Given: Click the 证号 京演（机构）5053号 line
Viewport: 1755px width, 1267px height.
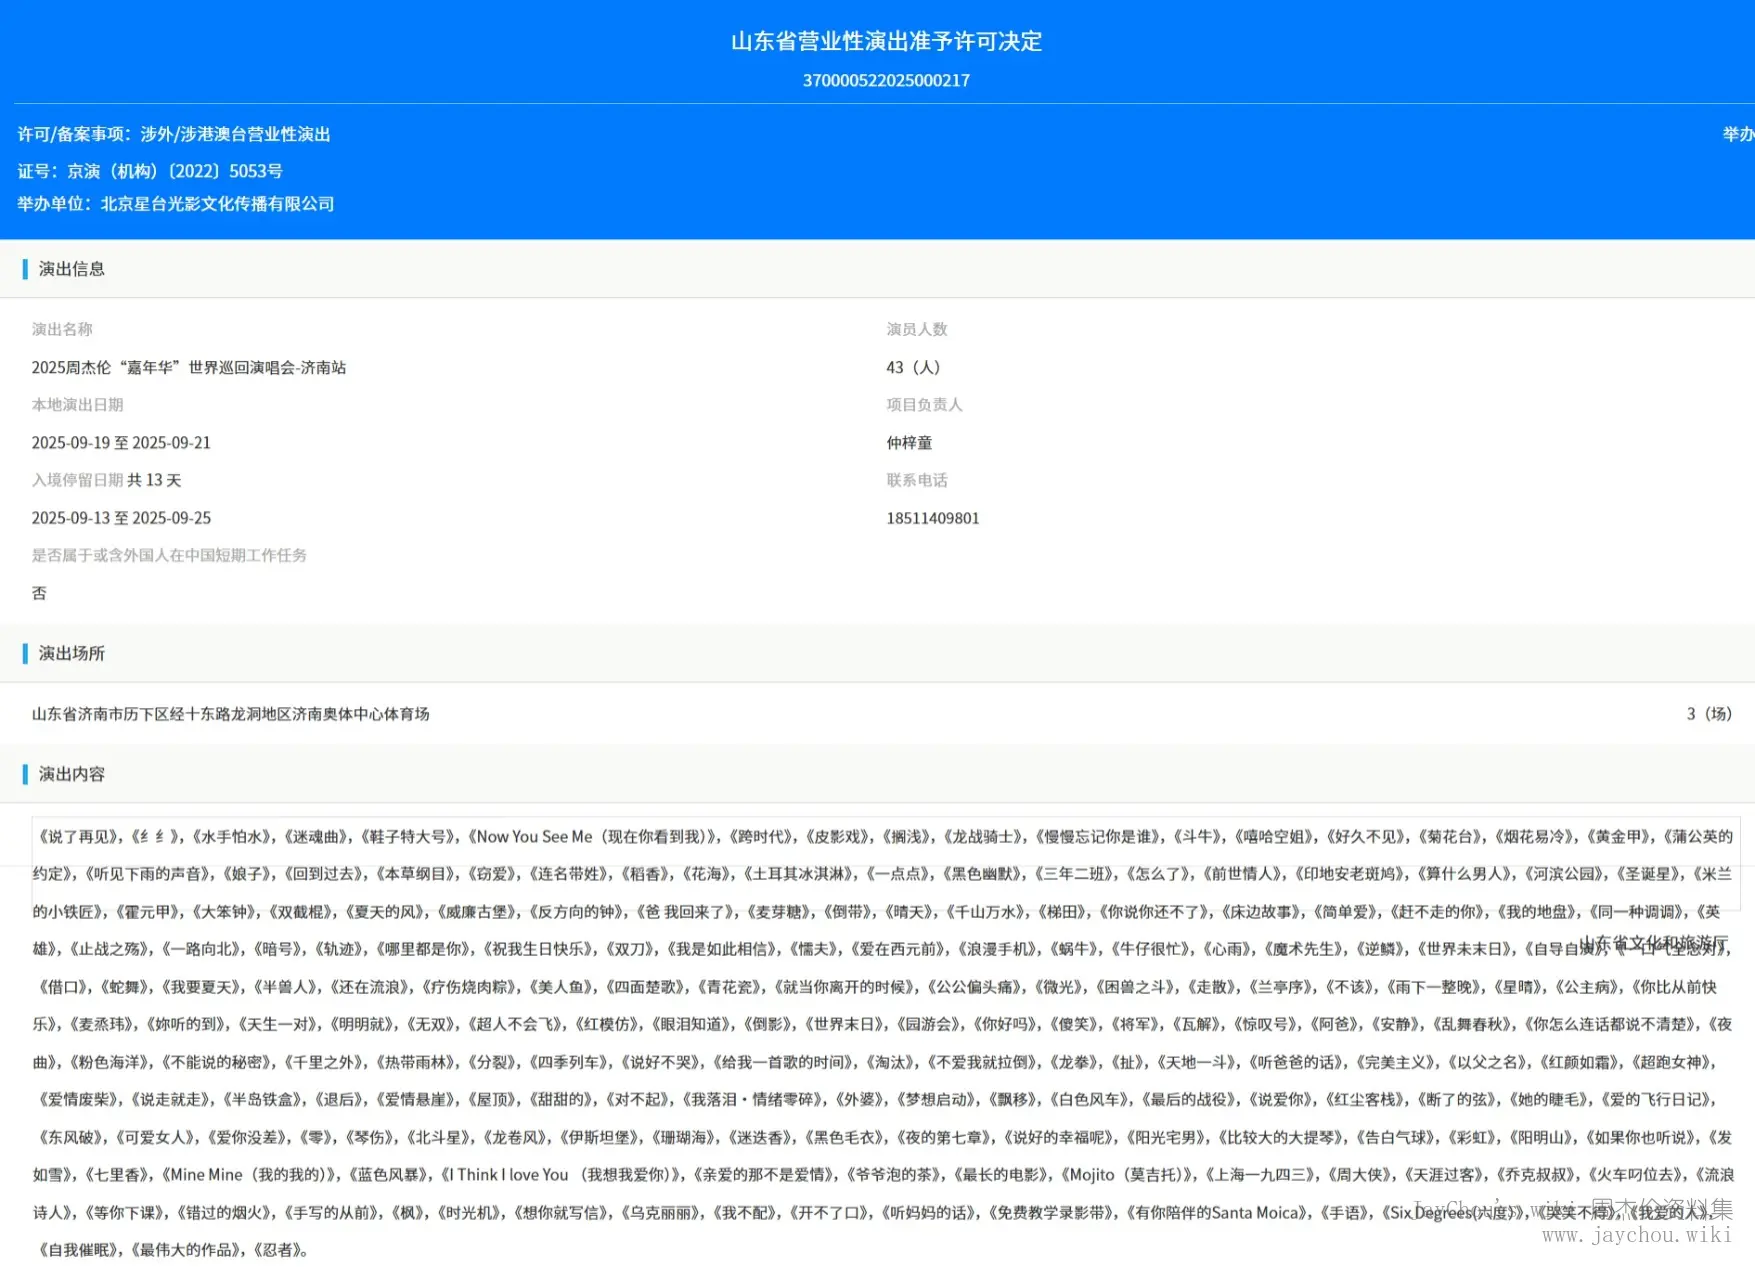Looking at the screenshot, I should [150, 171].
